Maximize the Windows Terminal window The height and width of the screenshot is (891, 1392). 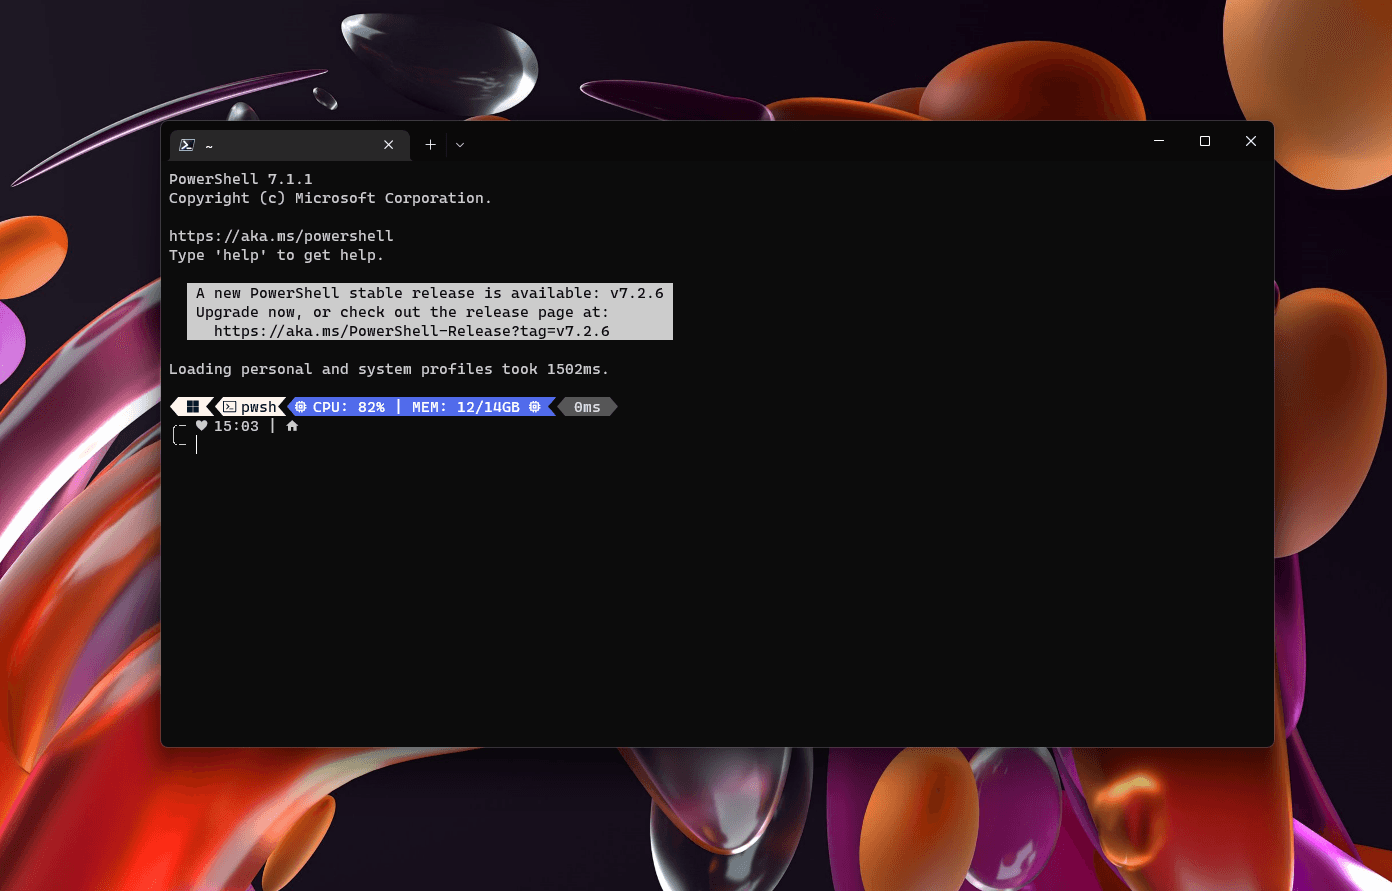pyautogui.click(x=1205, y=141)
